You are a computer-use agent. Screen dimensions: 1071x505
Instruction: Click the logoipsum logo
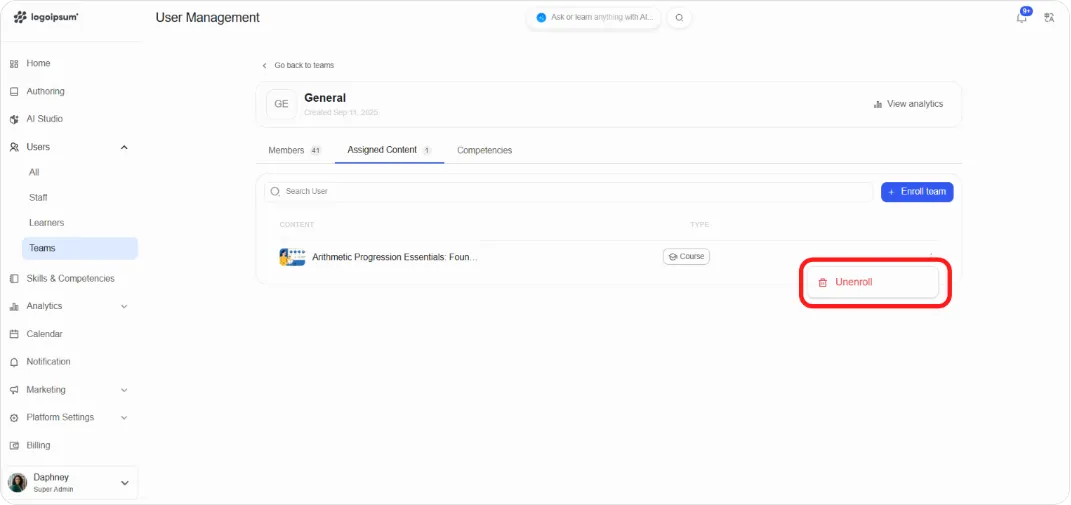46,17
